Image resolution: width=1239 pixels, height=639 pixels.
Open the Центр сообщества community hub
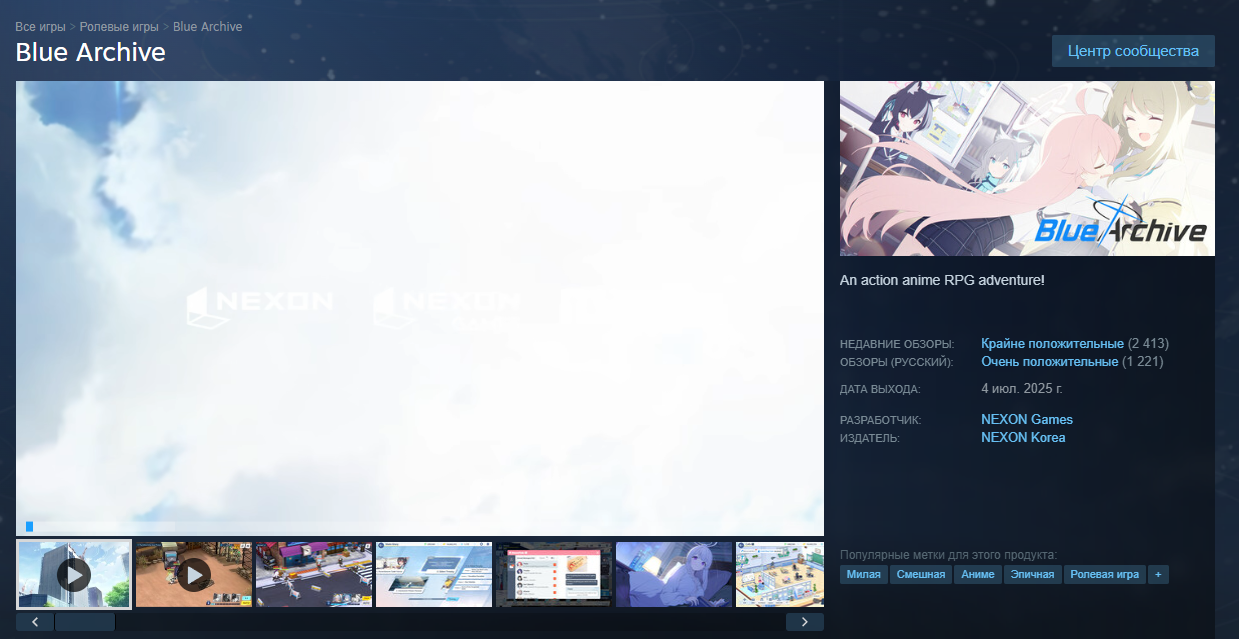click(x=1133, y=51)
